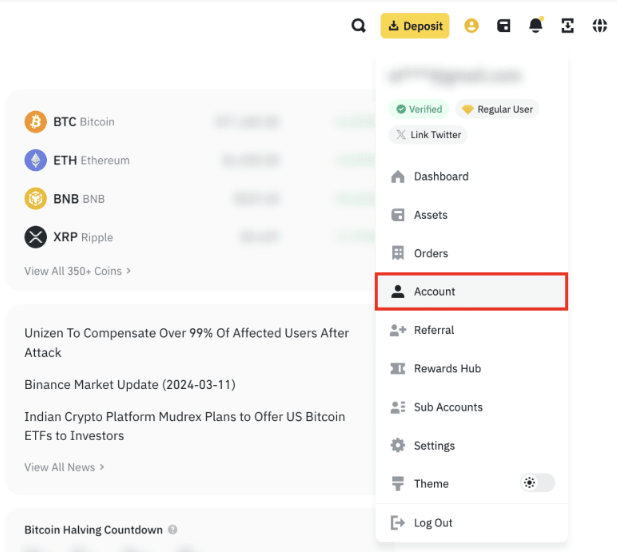Click the Regular User badge
617x552 pixels.
pyautogui.click(x=497, y=109)
